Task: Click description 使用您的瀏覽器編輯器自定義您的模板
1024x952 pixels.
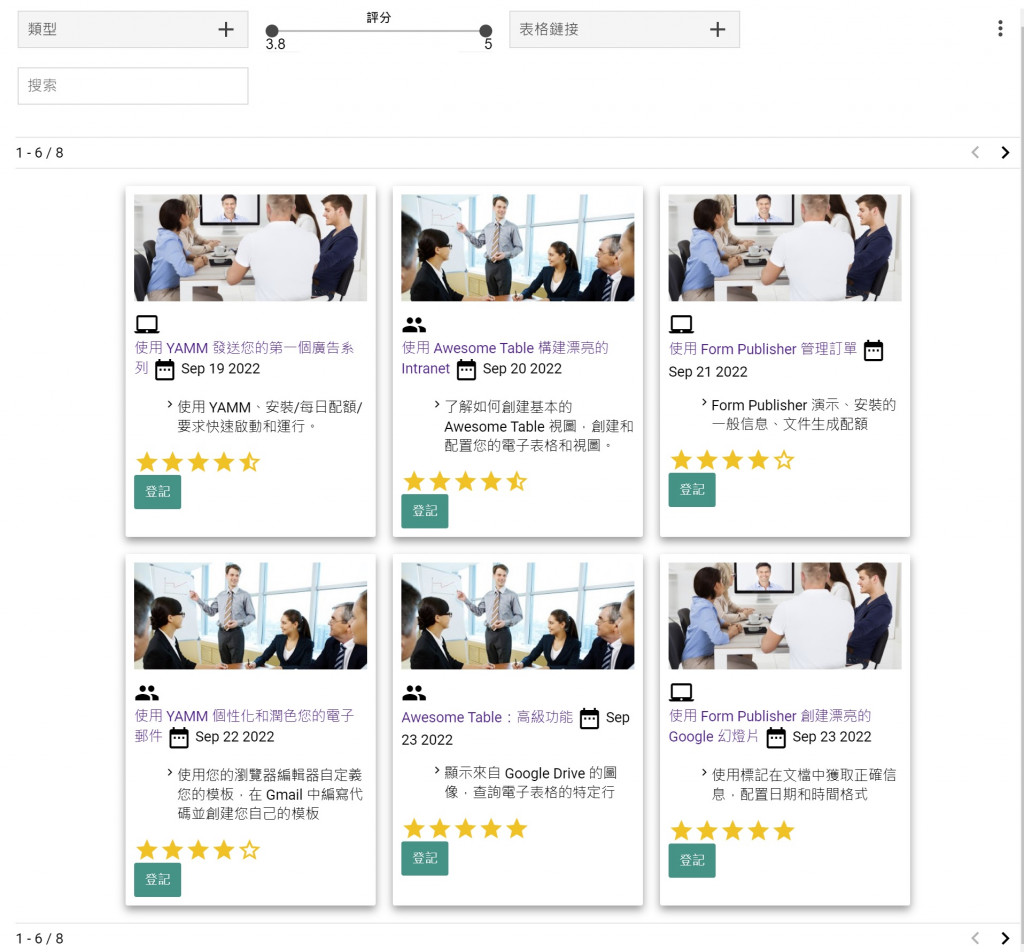Action: [270, 794]
